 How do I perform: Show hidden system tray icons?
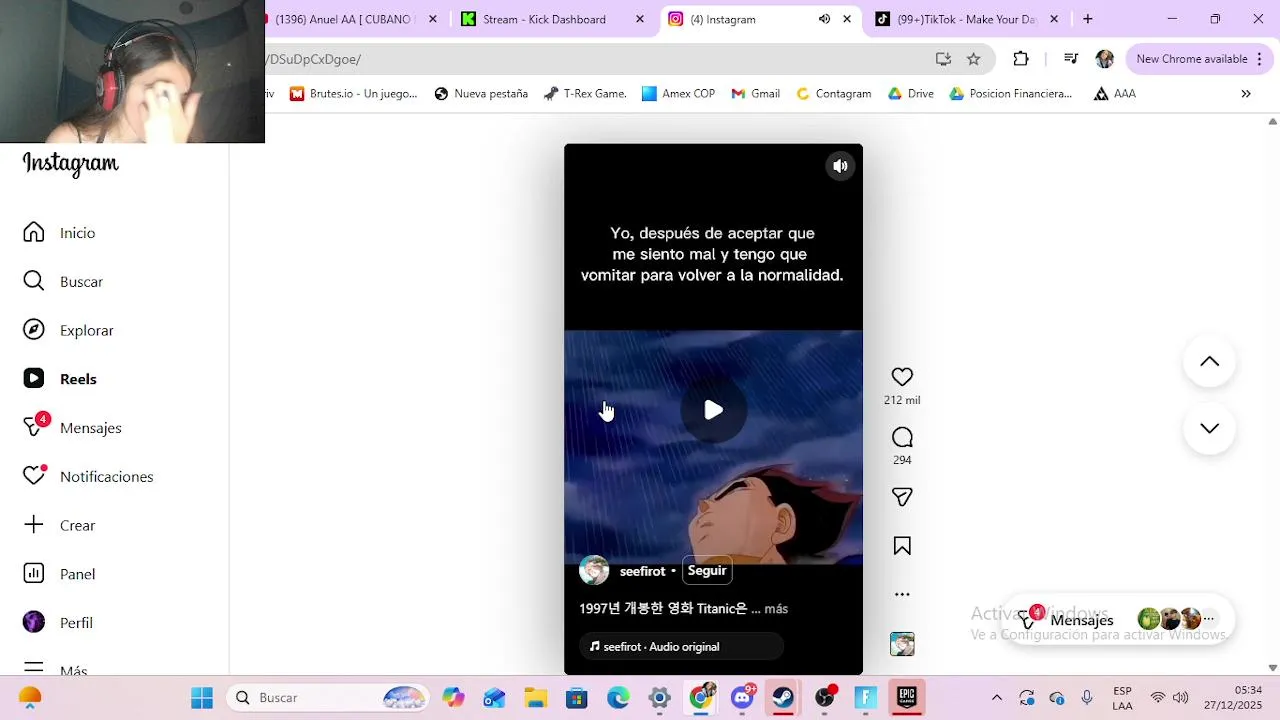point(996,698)
